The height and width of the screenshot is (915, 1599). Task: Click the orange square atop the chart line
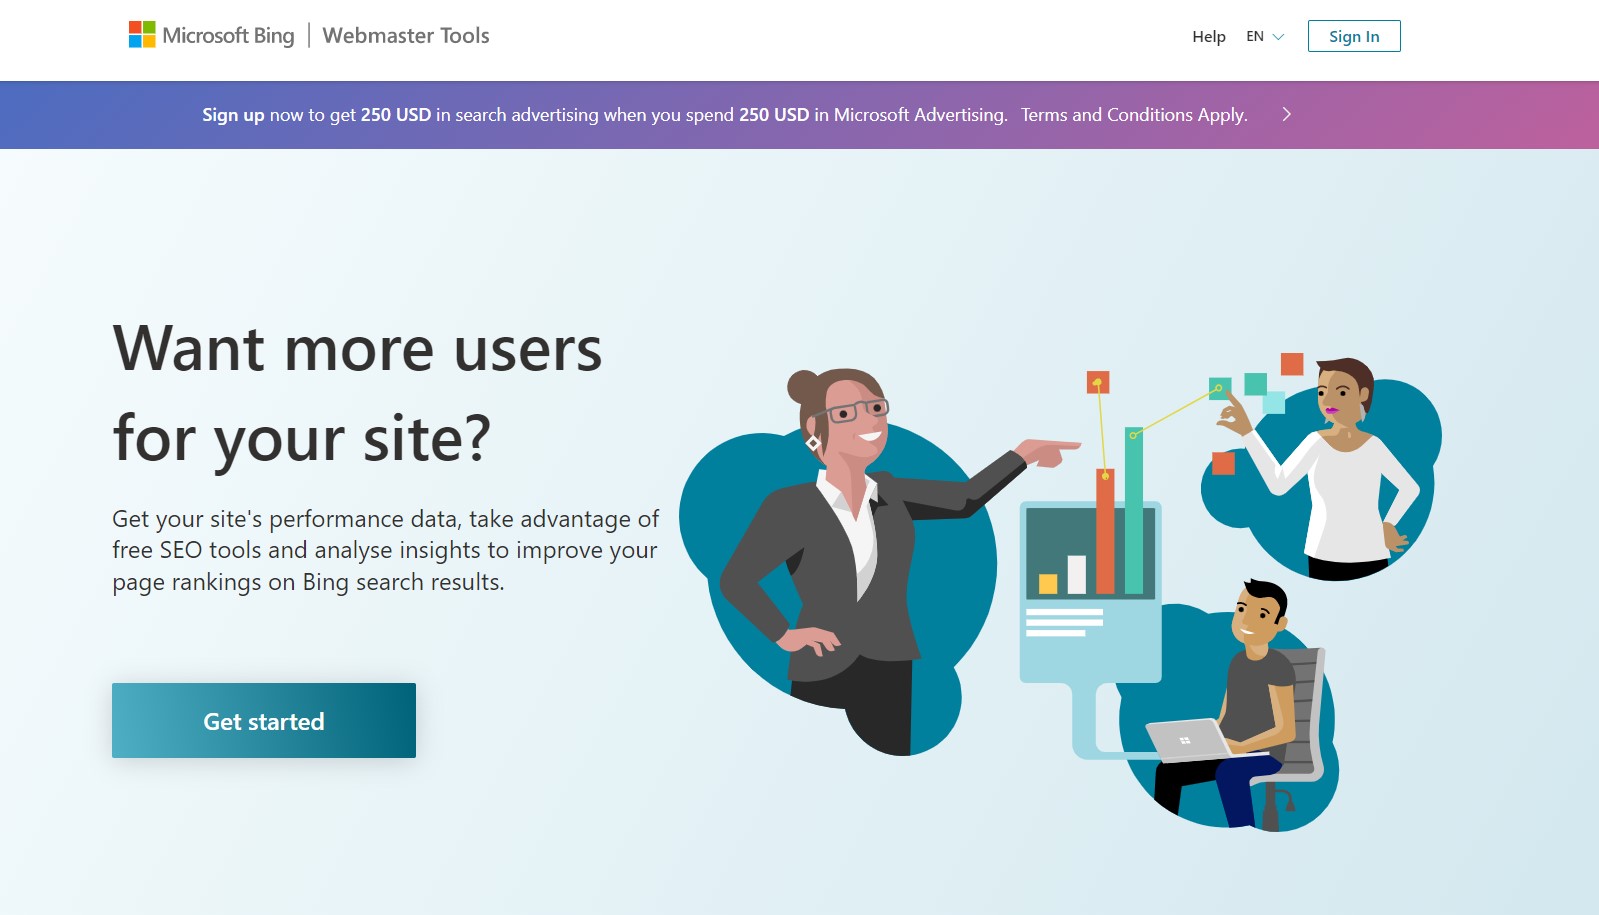tap(1097, 382)
